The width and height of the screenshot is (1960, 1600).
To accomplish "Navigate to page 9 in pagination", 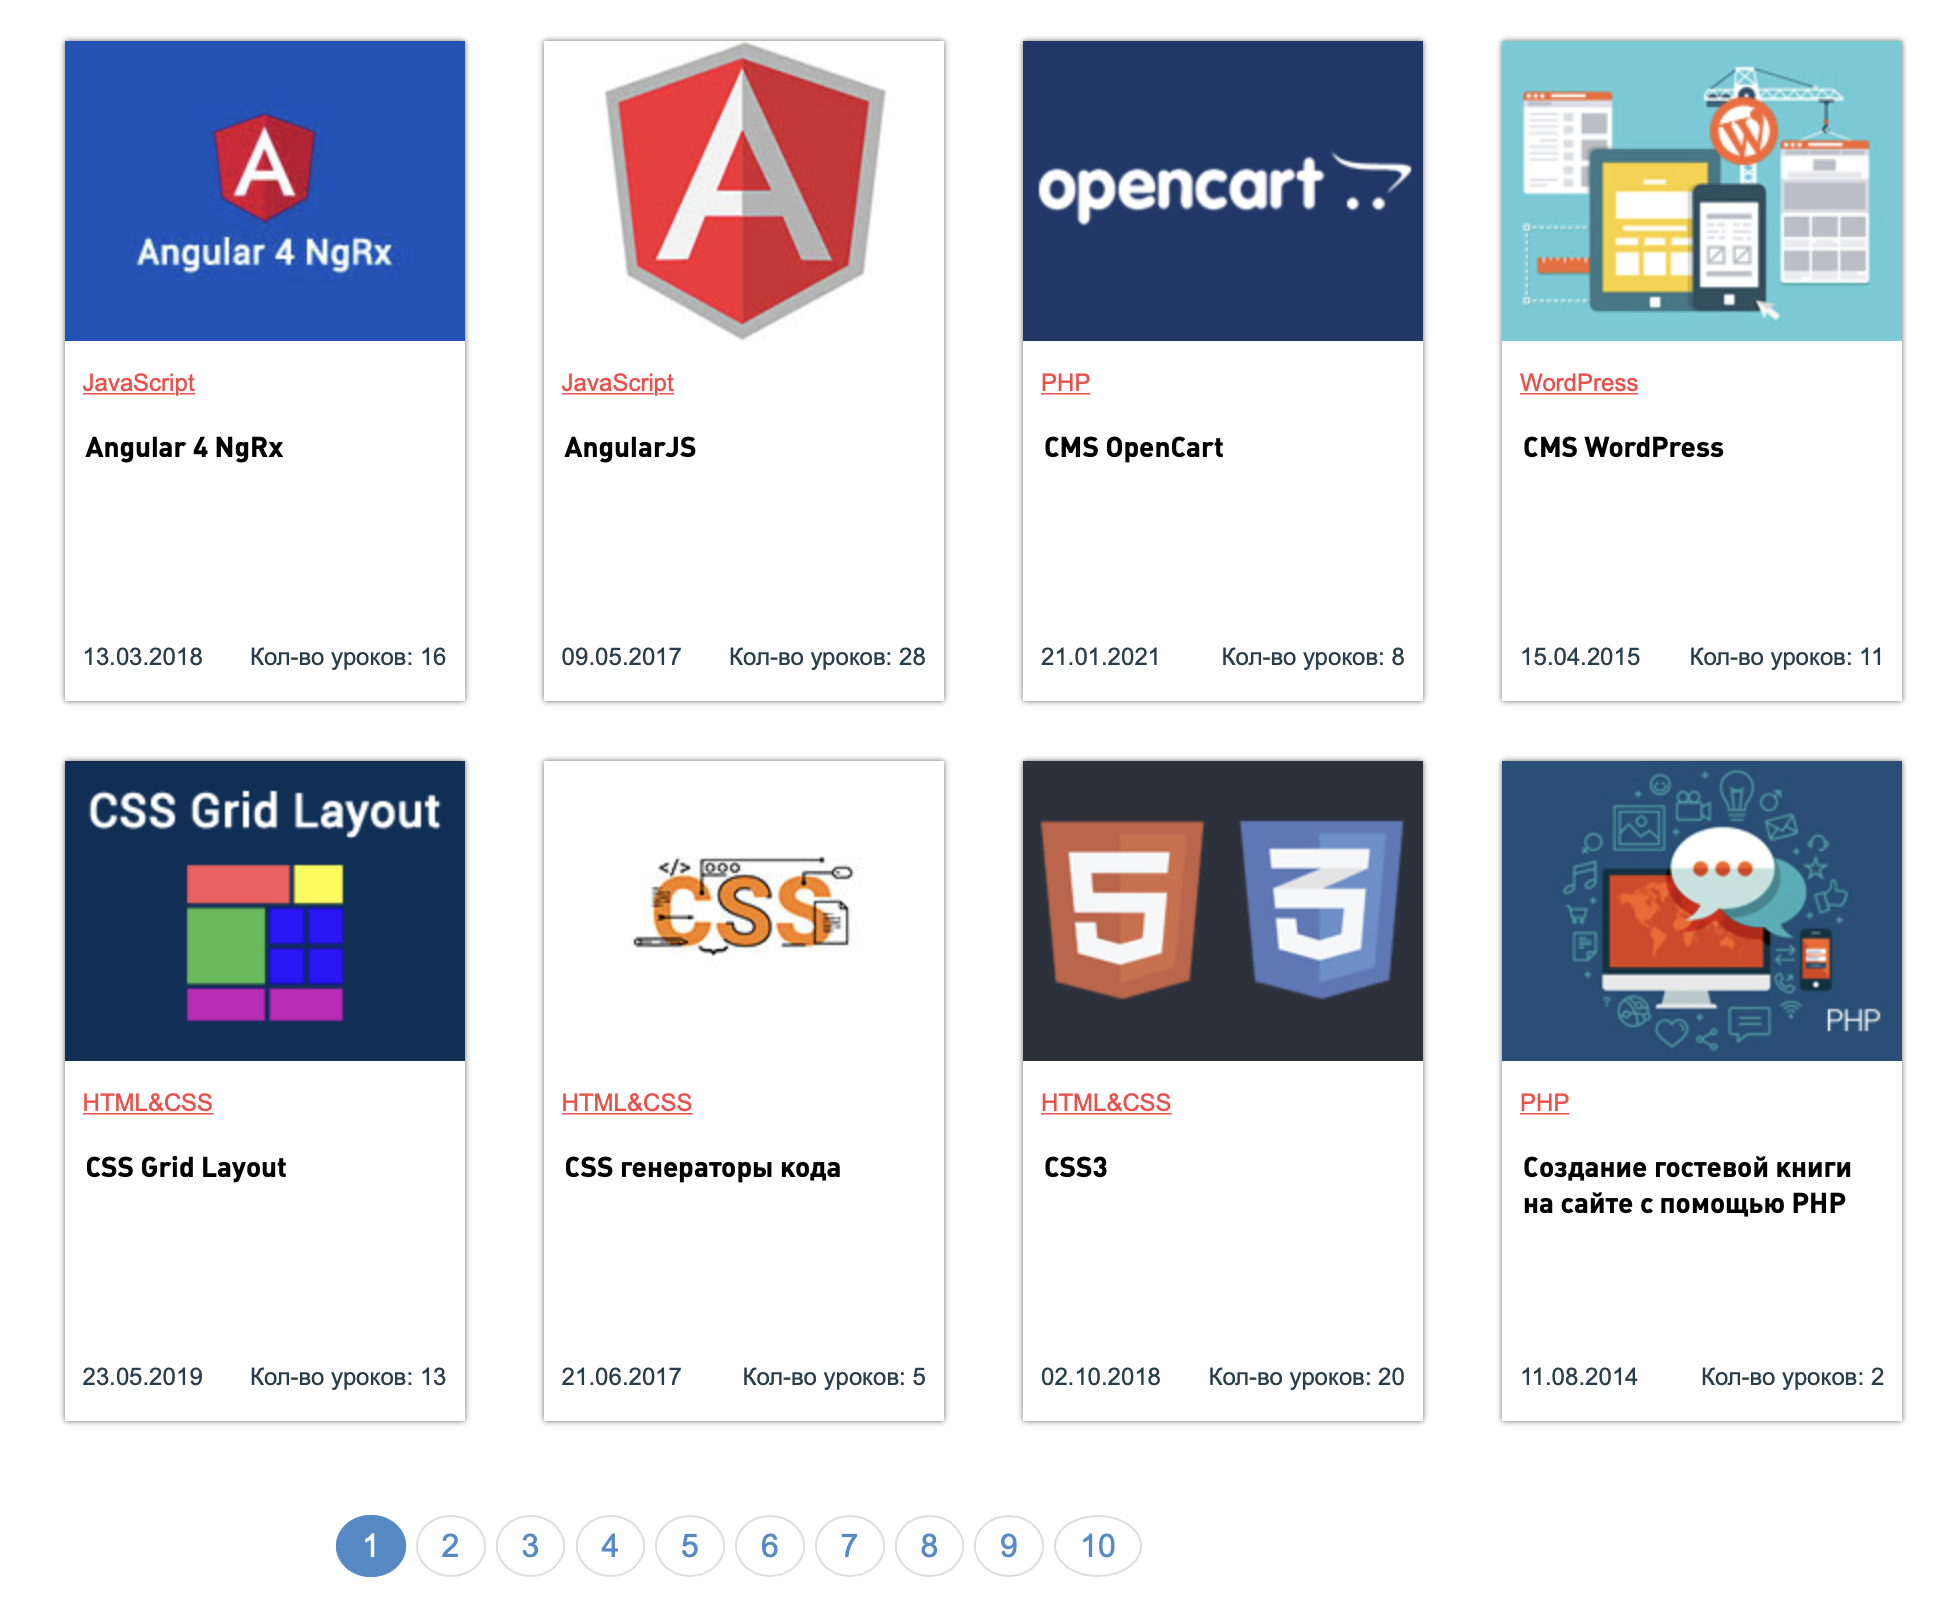I will [x=1009, y=1546].
